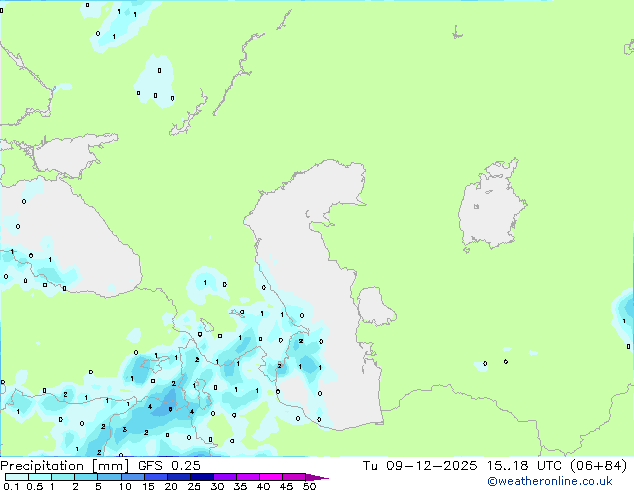This screenshot has height=490, width=634.
Task: Click the 'Precipitation [mm]' title text
Action: (x=64, y=466)
